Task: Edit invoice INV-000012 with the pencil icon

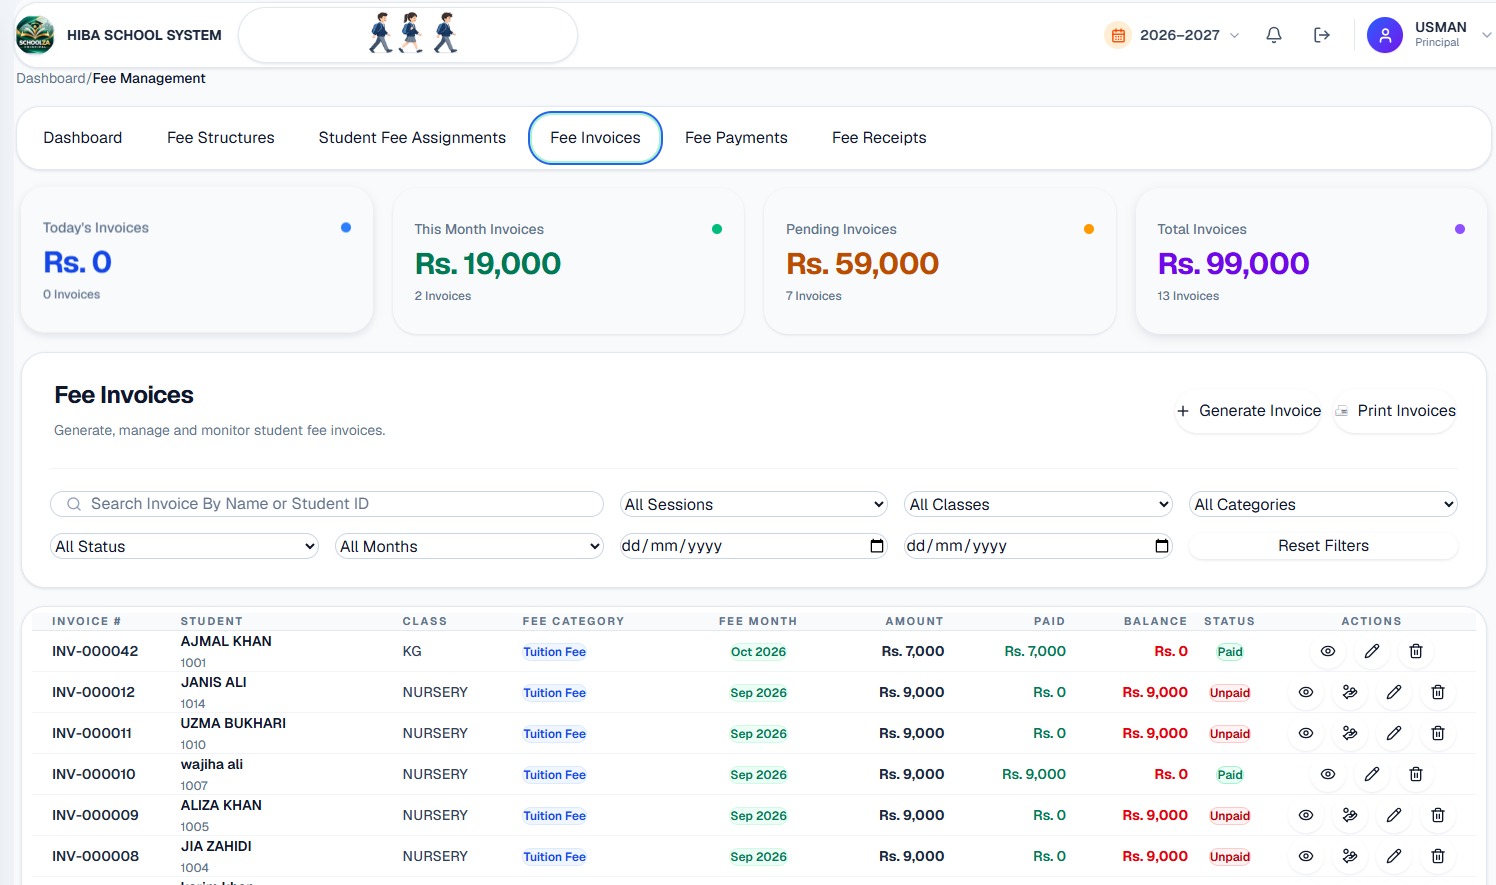Action: click(1394, 692)
